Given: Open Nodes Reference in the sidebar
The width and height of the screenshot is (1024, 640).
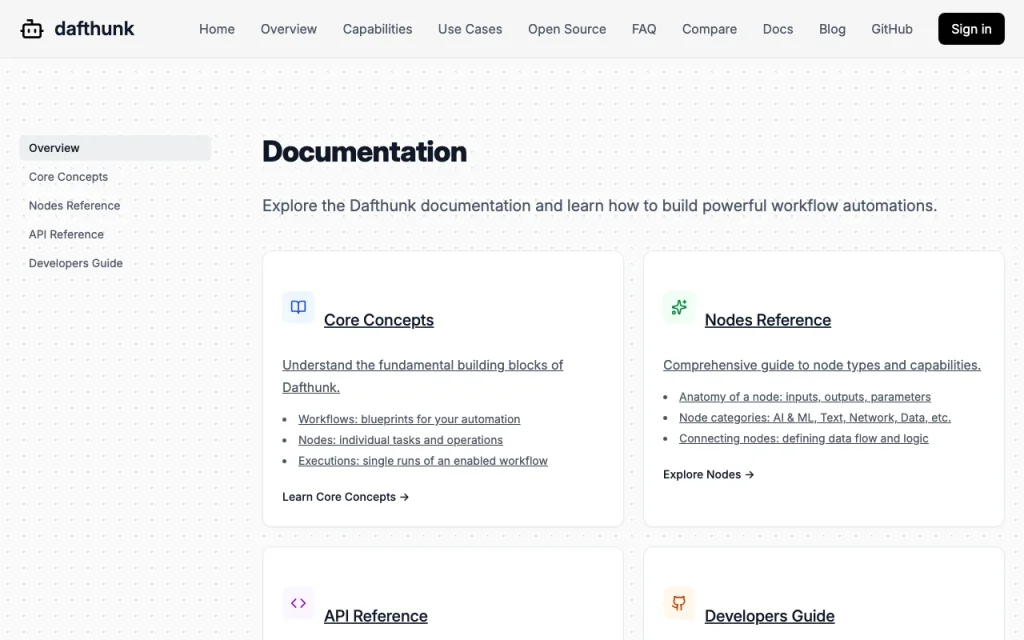Looking at the screenshot, I should (x=74, y=206).
